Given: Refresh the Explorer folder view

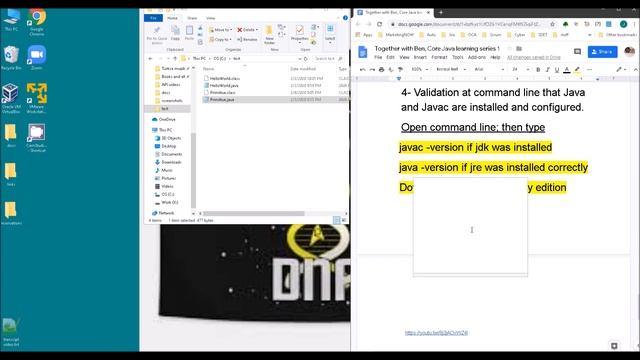Looking at the screenshot, I should coord(305,59).
